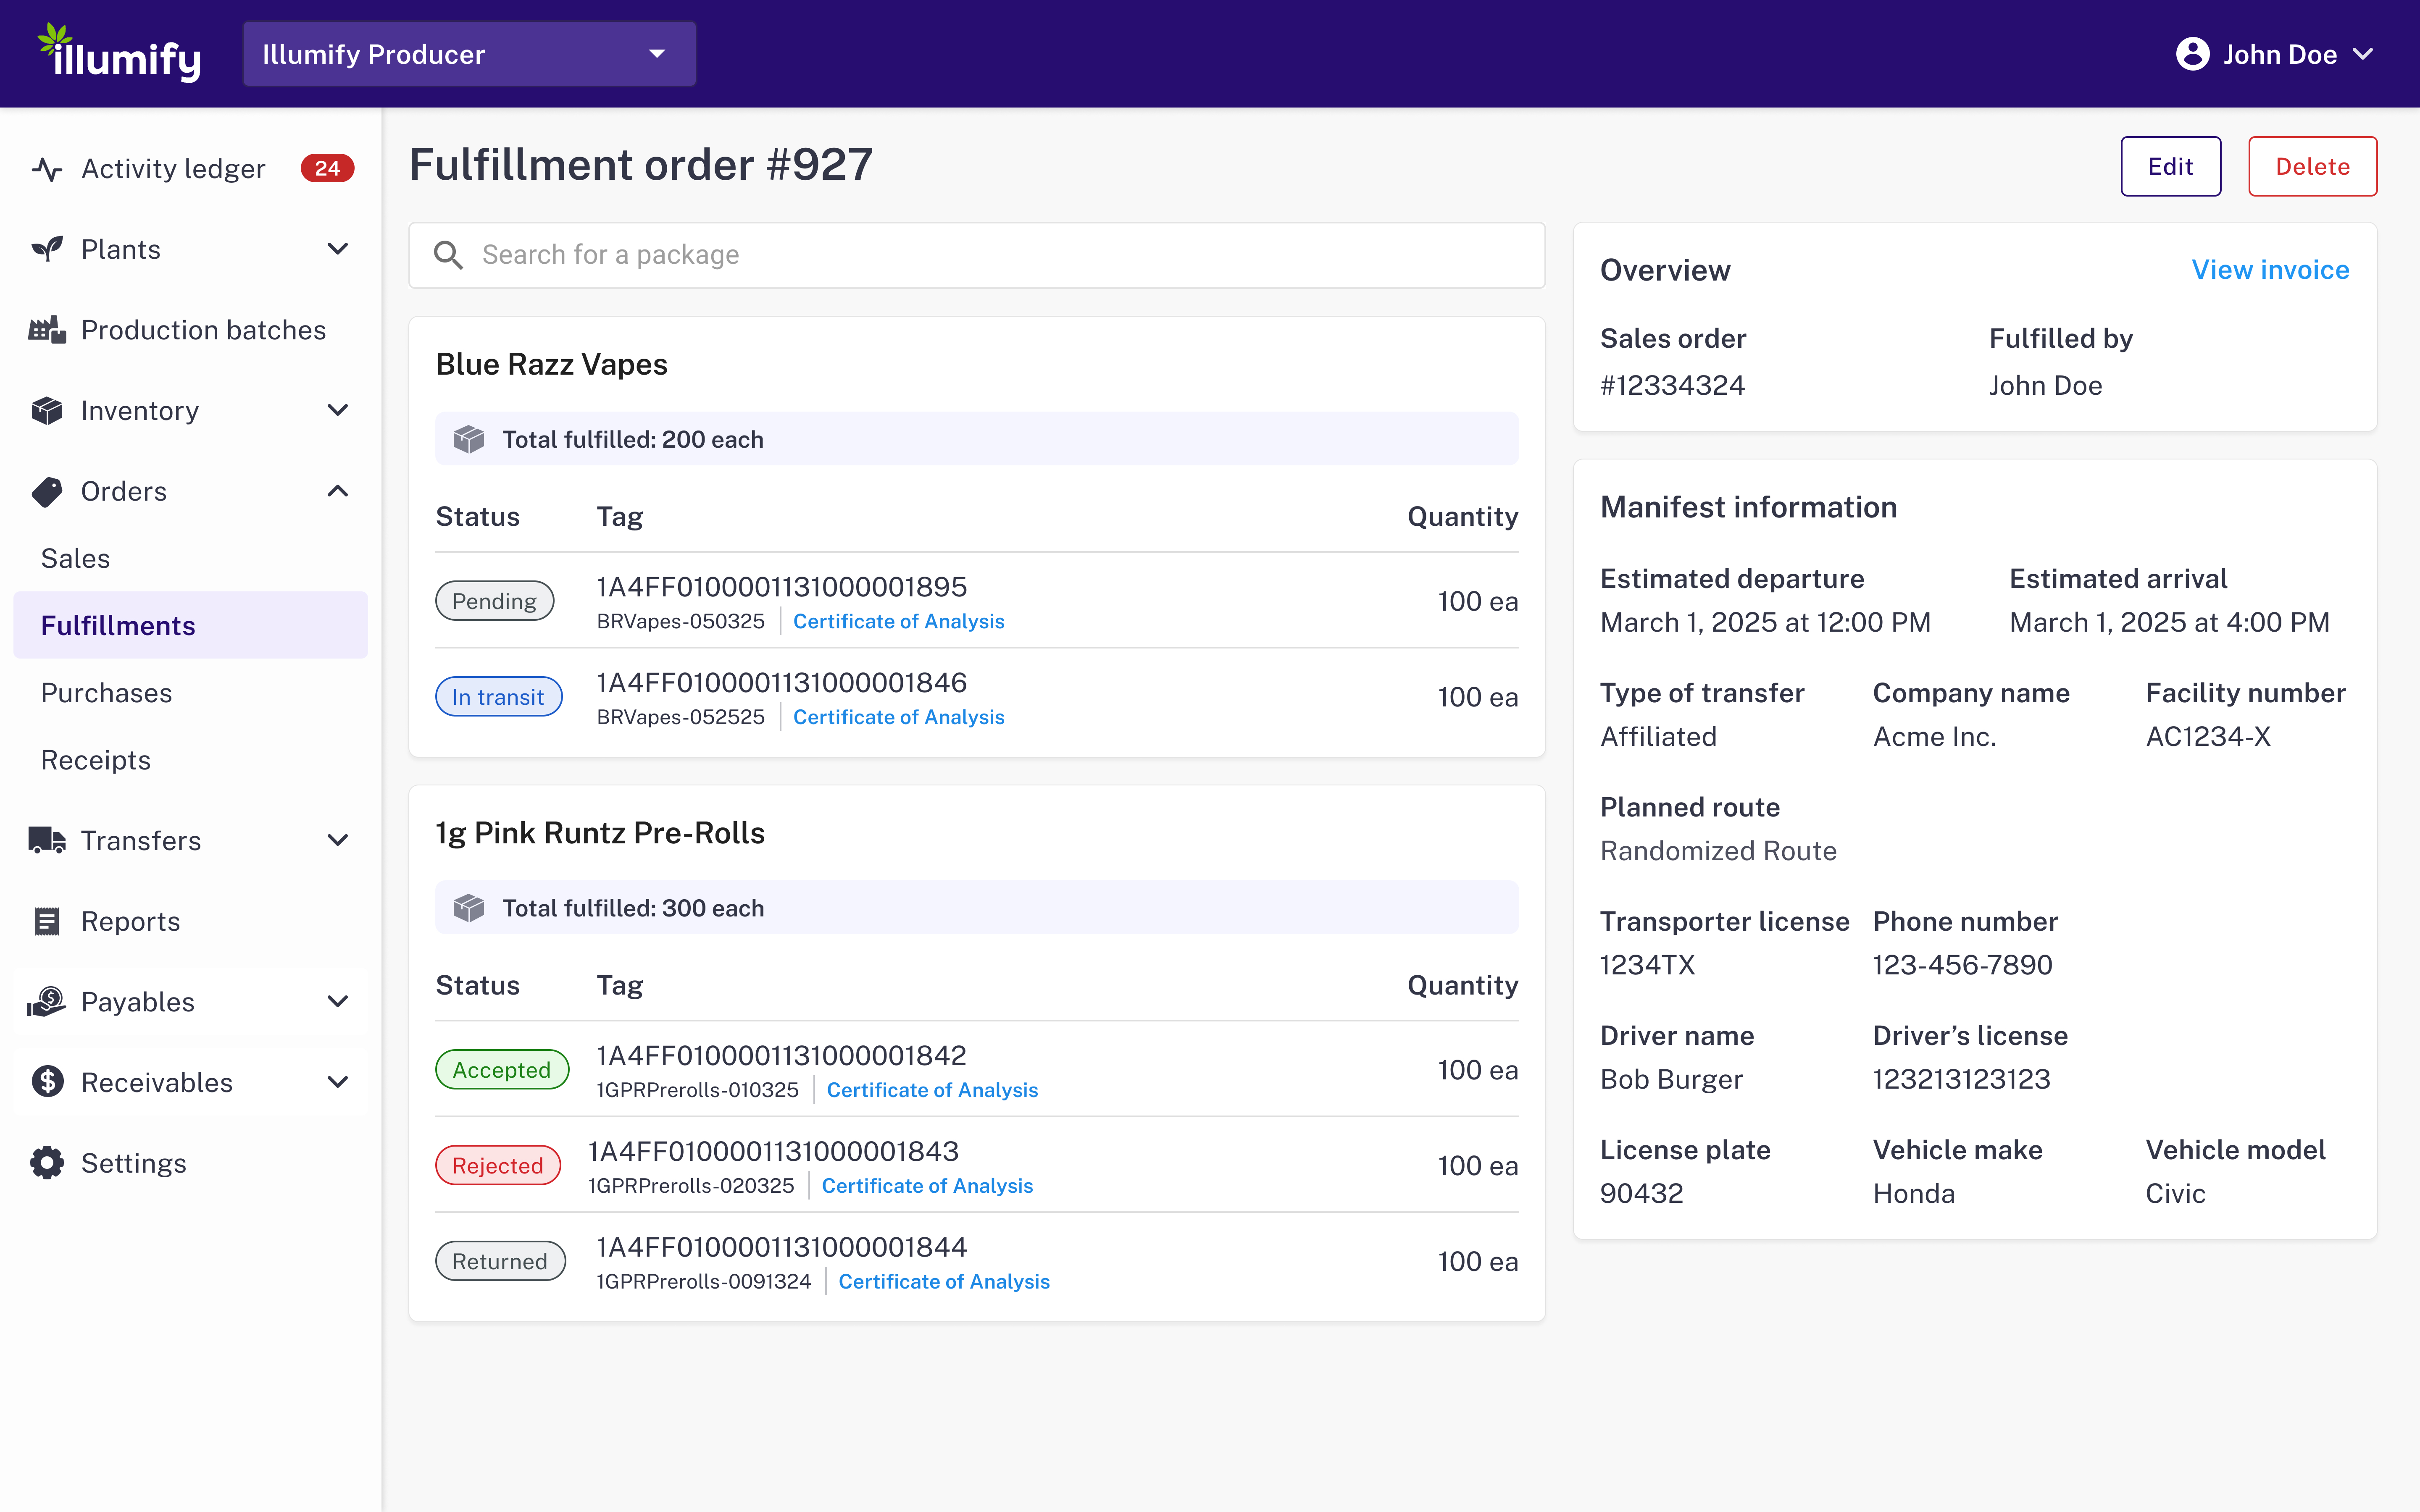Screen dimensions: 2420x1512
Task: Click the Settings gear icon
Action: (47, 1163)
